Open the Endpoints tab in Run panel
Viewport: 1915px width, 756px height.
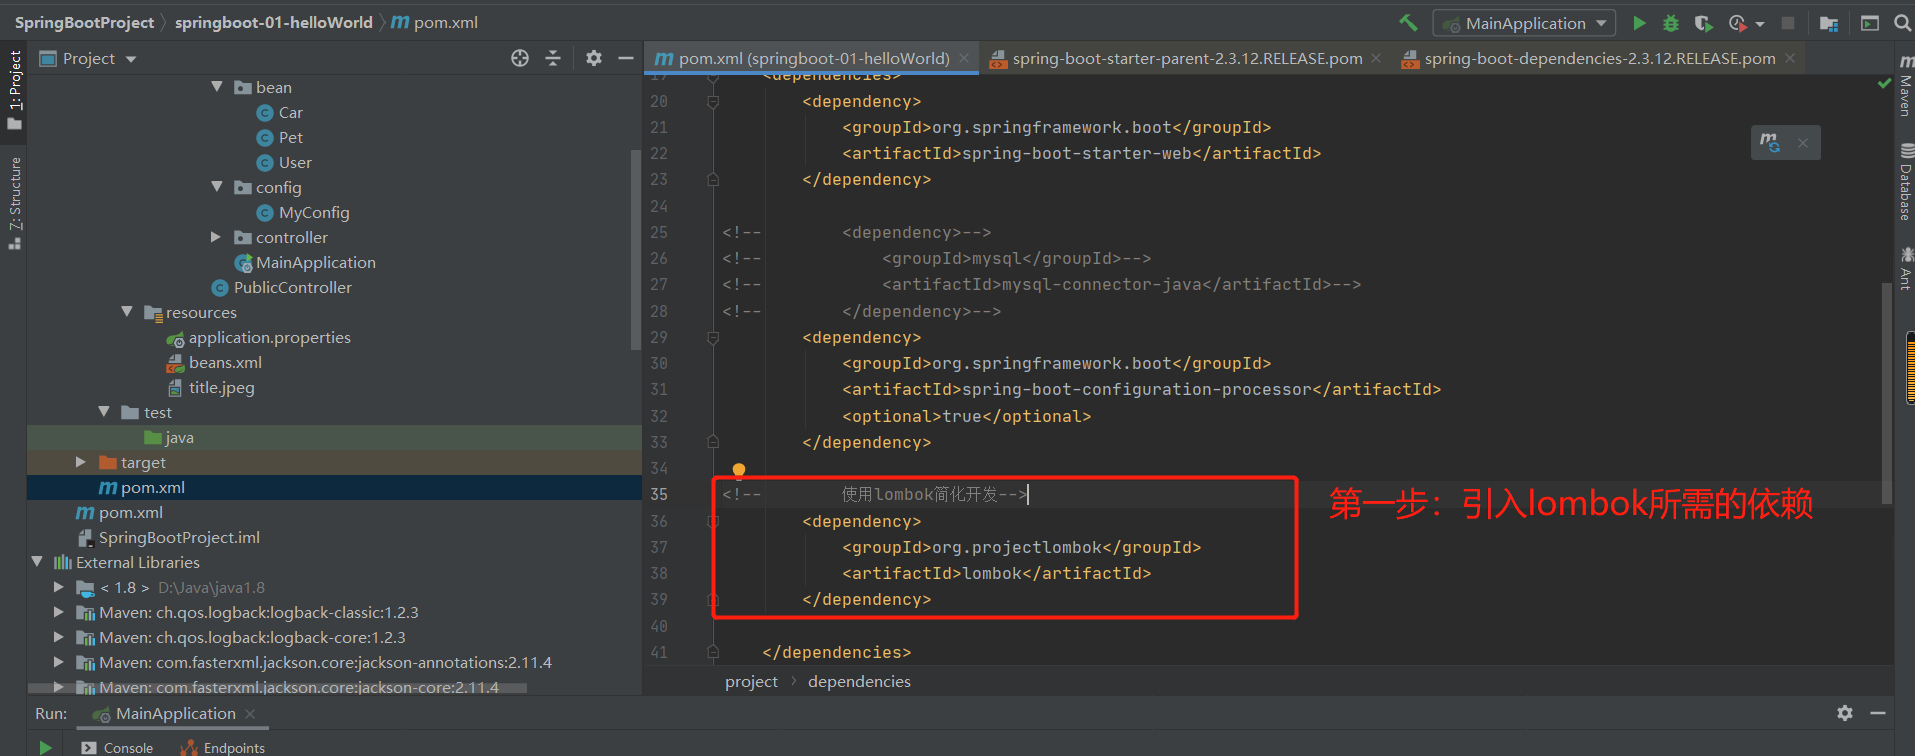pos(223,748)
